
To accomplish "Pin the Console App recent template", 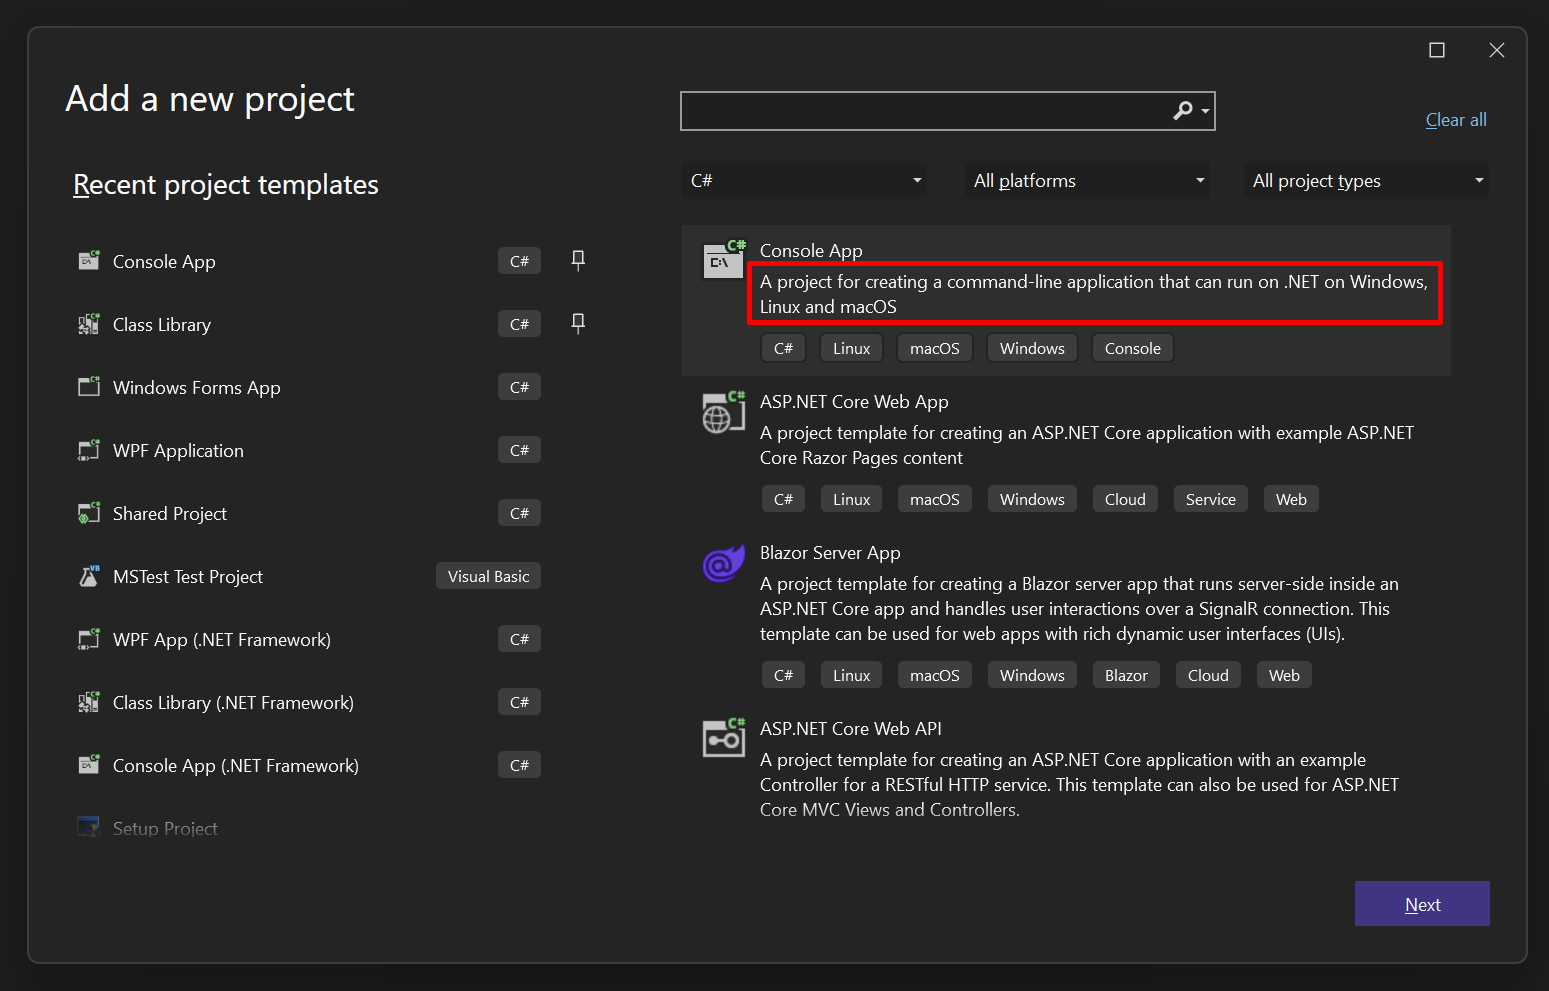I will tap(578, 260).
